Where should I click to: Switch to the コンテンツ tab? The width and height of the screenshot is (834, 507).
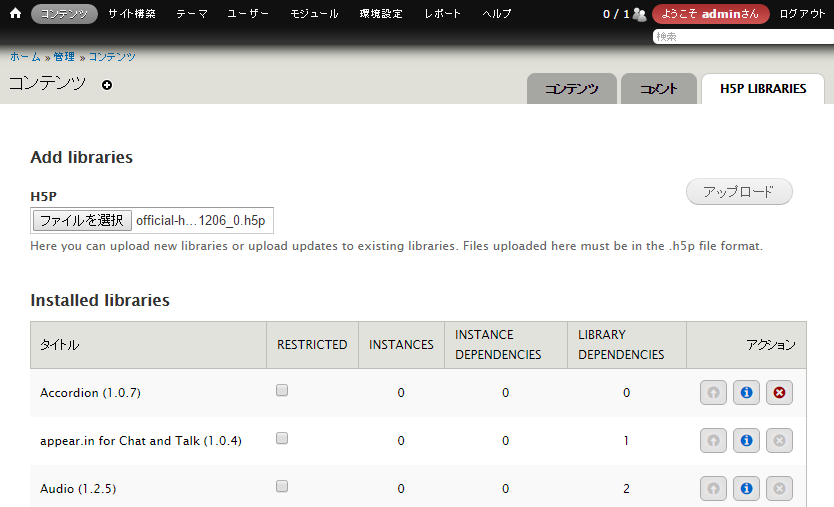pyautogui.click(x=572, y=89)
